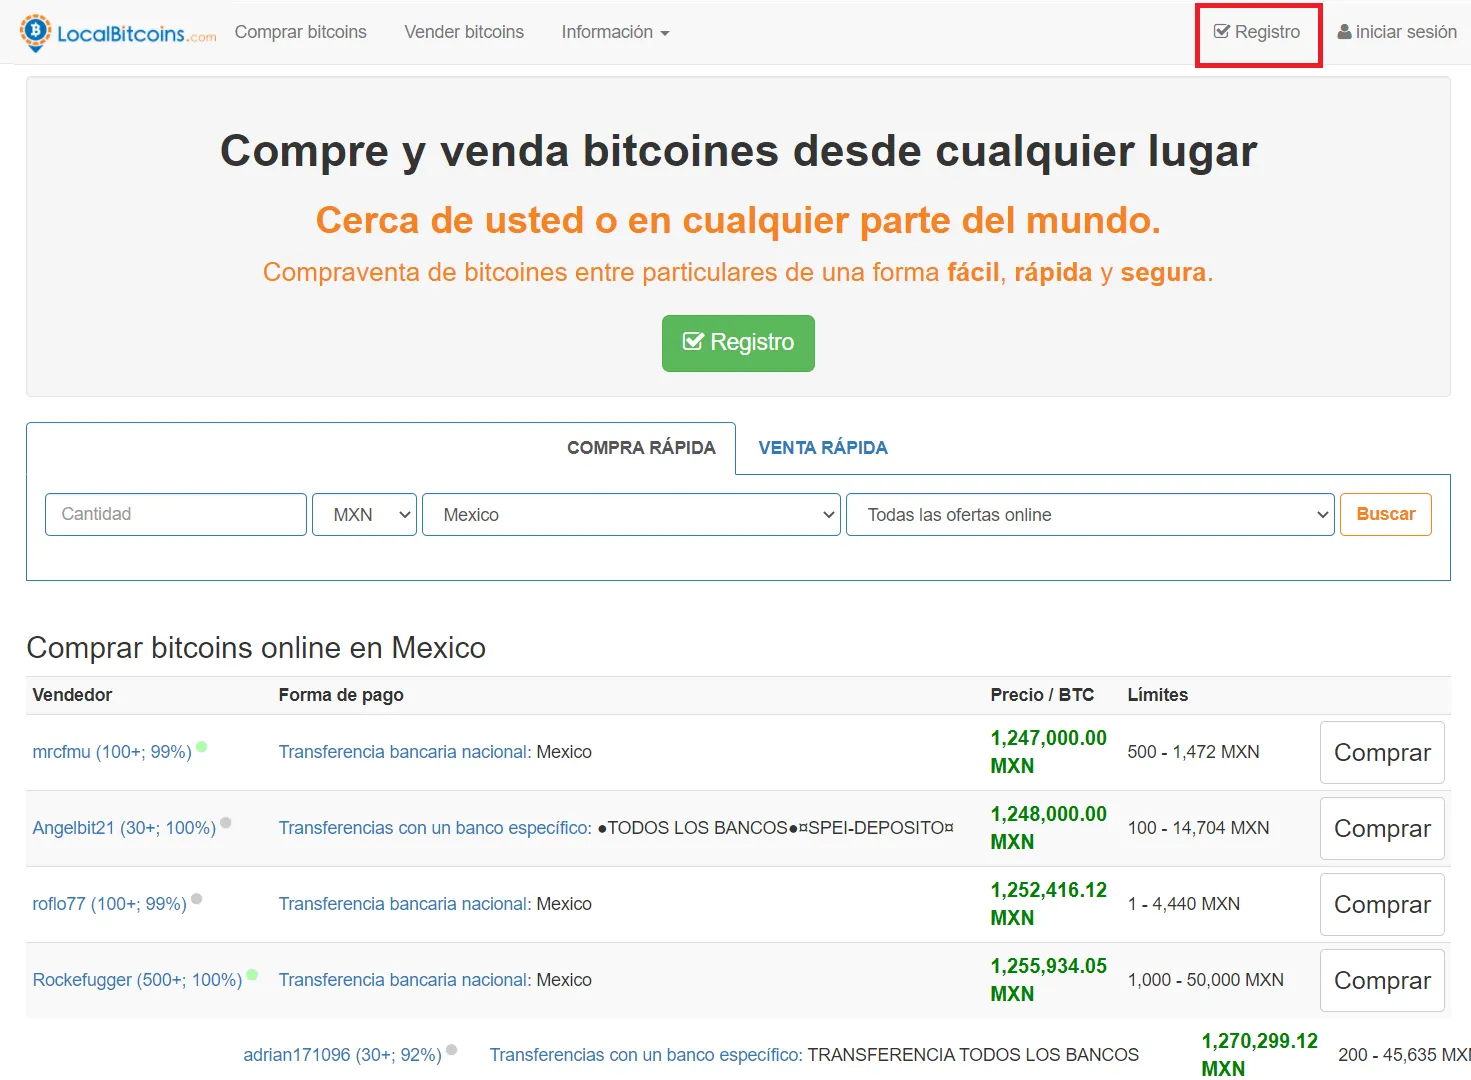Select the limits text 500 - 1,472 MXN
The image size is (1471, 1080).
point(1193,752)
